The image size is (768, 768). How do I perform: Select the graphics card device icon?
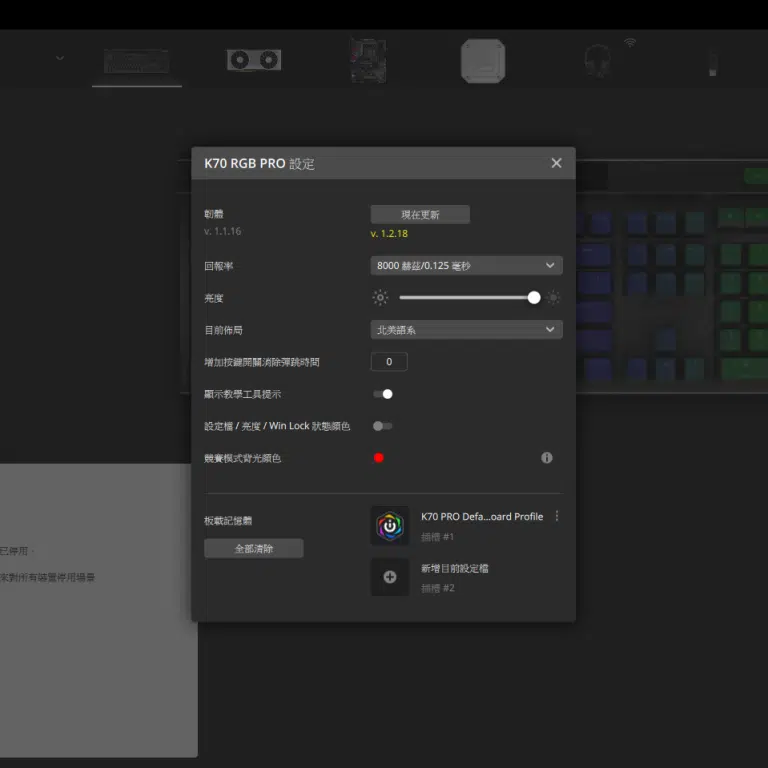253,60
